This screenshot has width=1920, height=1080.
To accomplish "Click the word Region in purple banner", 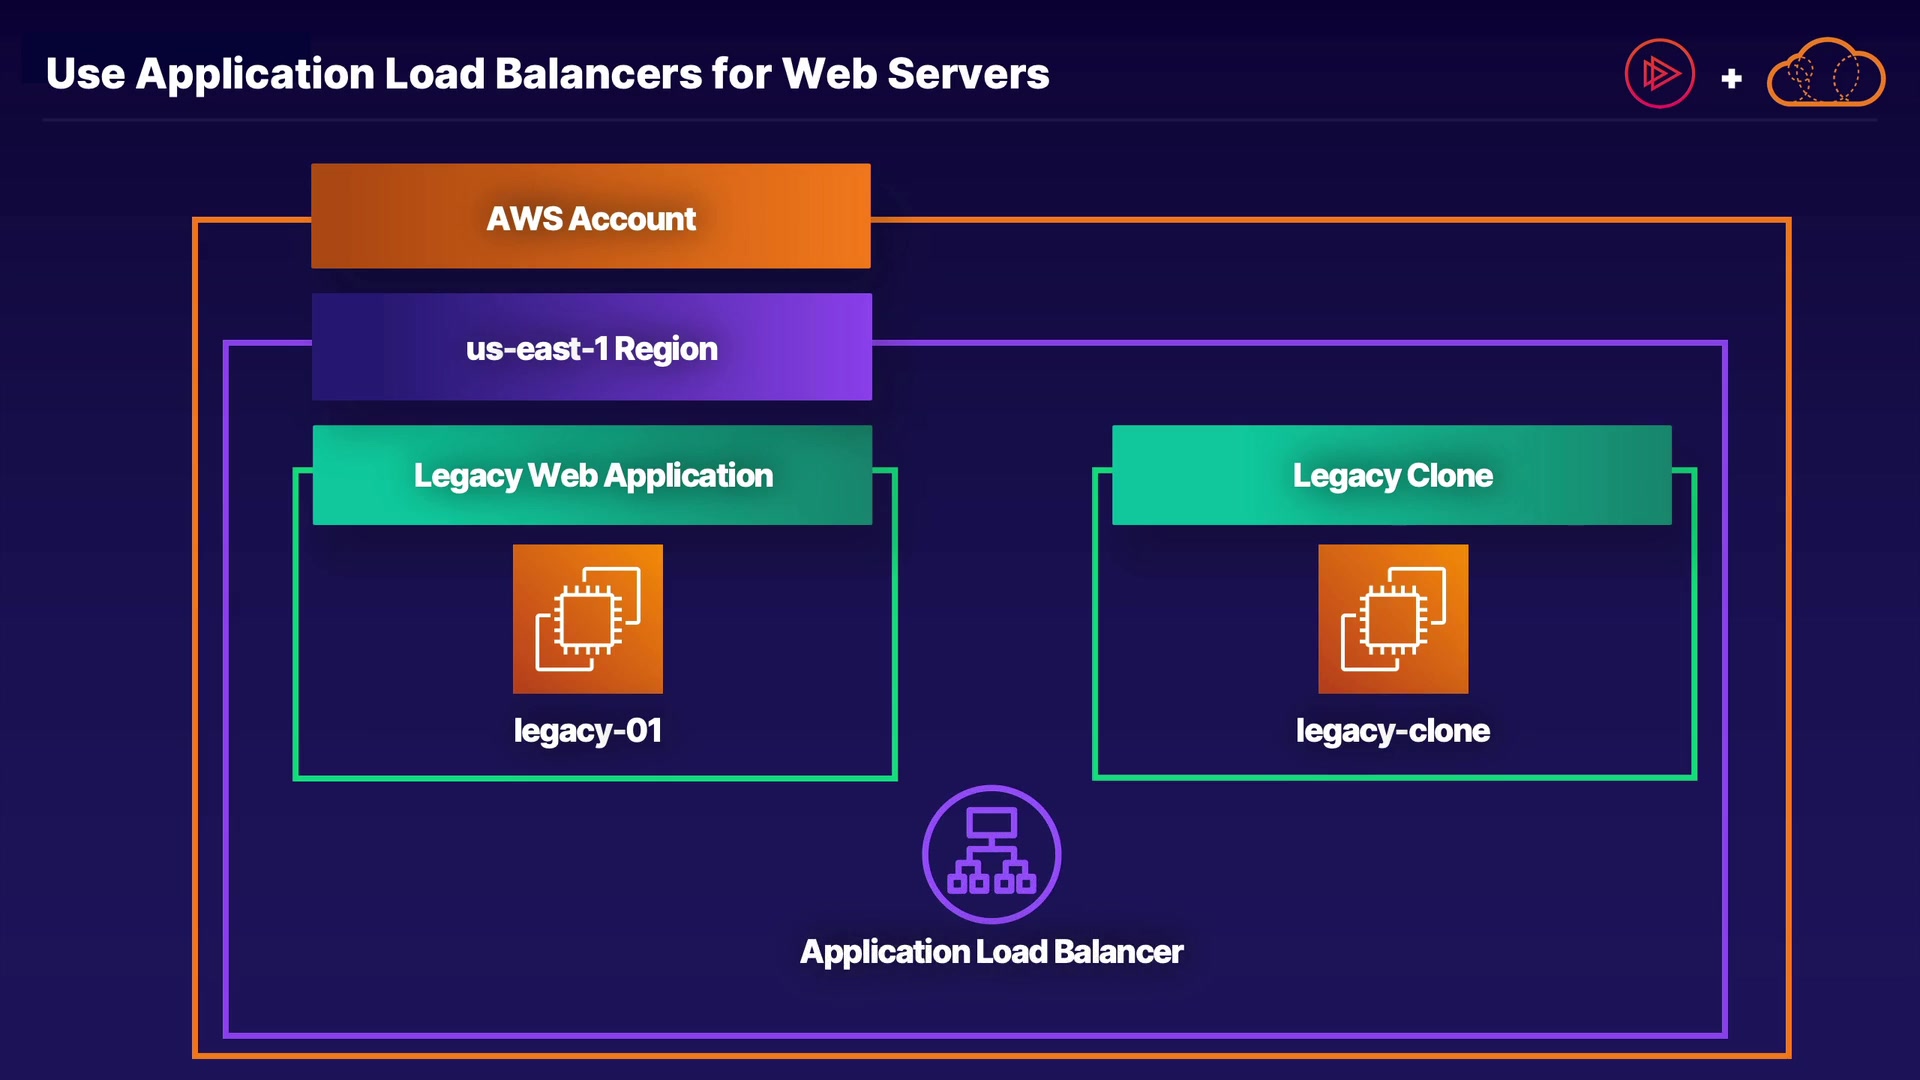I will click(x=665, y=349).
